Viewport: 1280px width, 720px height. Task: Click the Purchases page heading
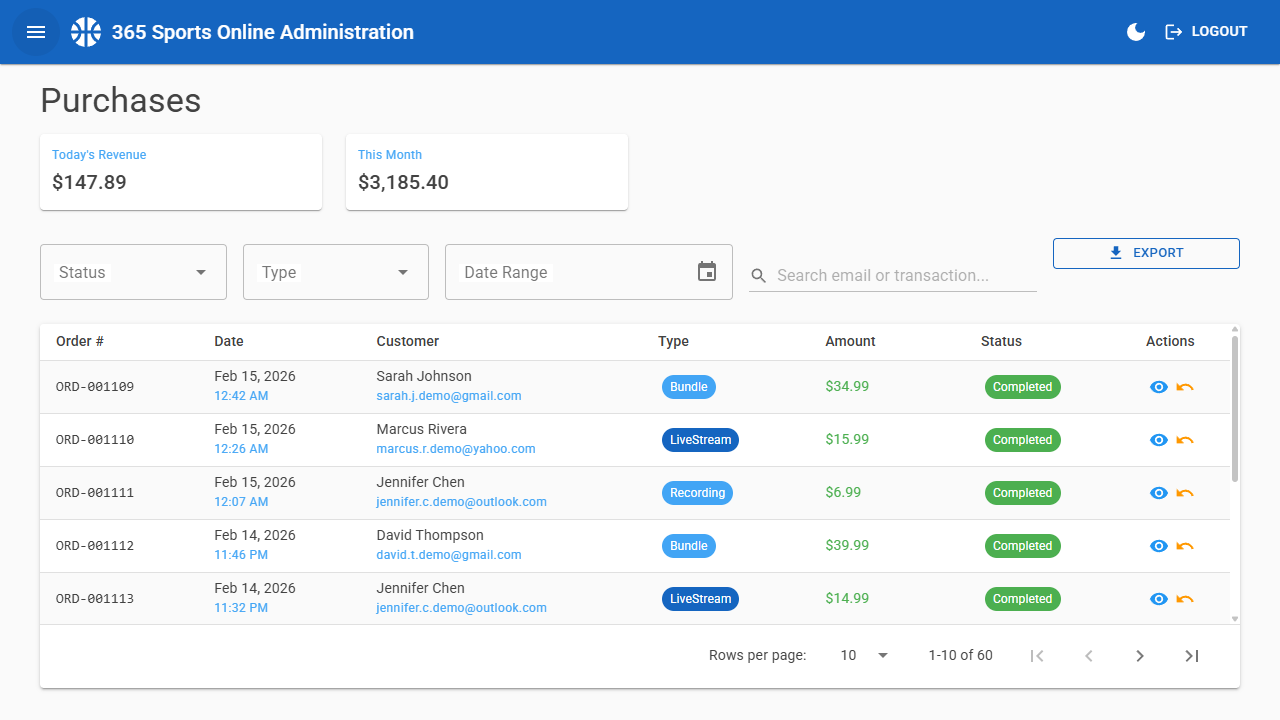pyautogui.click(x=121, y=100)
